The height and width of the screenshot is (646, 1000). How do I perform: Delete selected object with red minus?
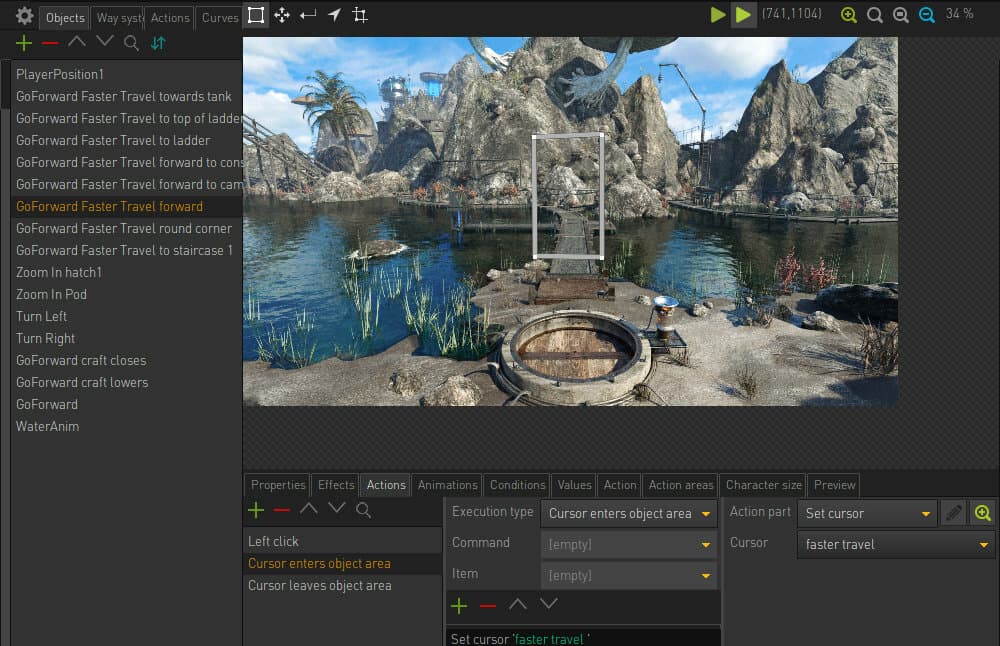[x=50, y=43]
